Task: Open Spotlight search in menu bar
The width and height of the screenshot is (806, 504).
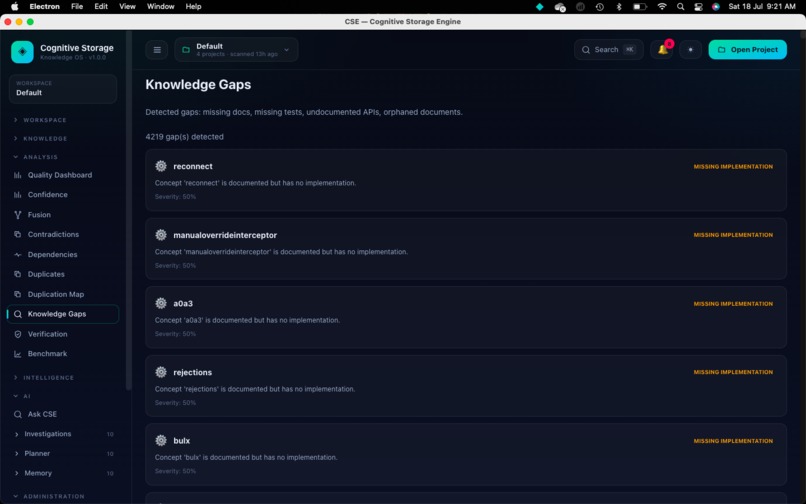Action: (681, 7)
